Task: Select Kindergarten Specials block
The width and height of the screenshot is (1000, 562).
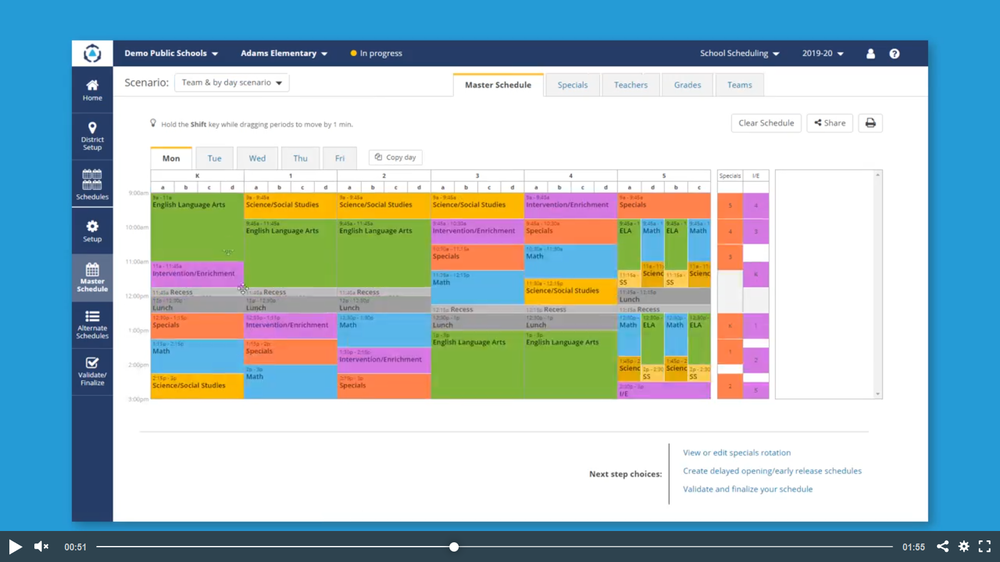Action: [x=197, y=326]
